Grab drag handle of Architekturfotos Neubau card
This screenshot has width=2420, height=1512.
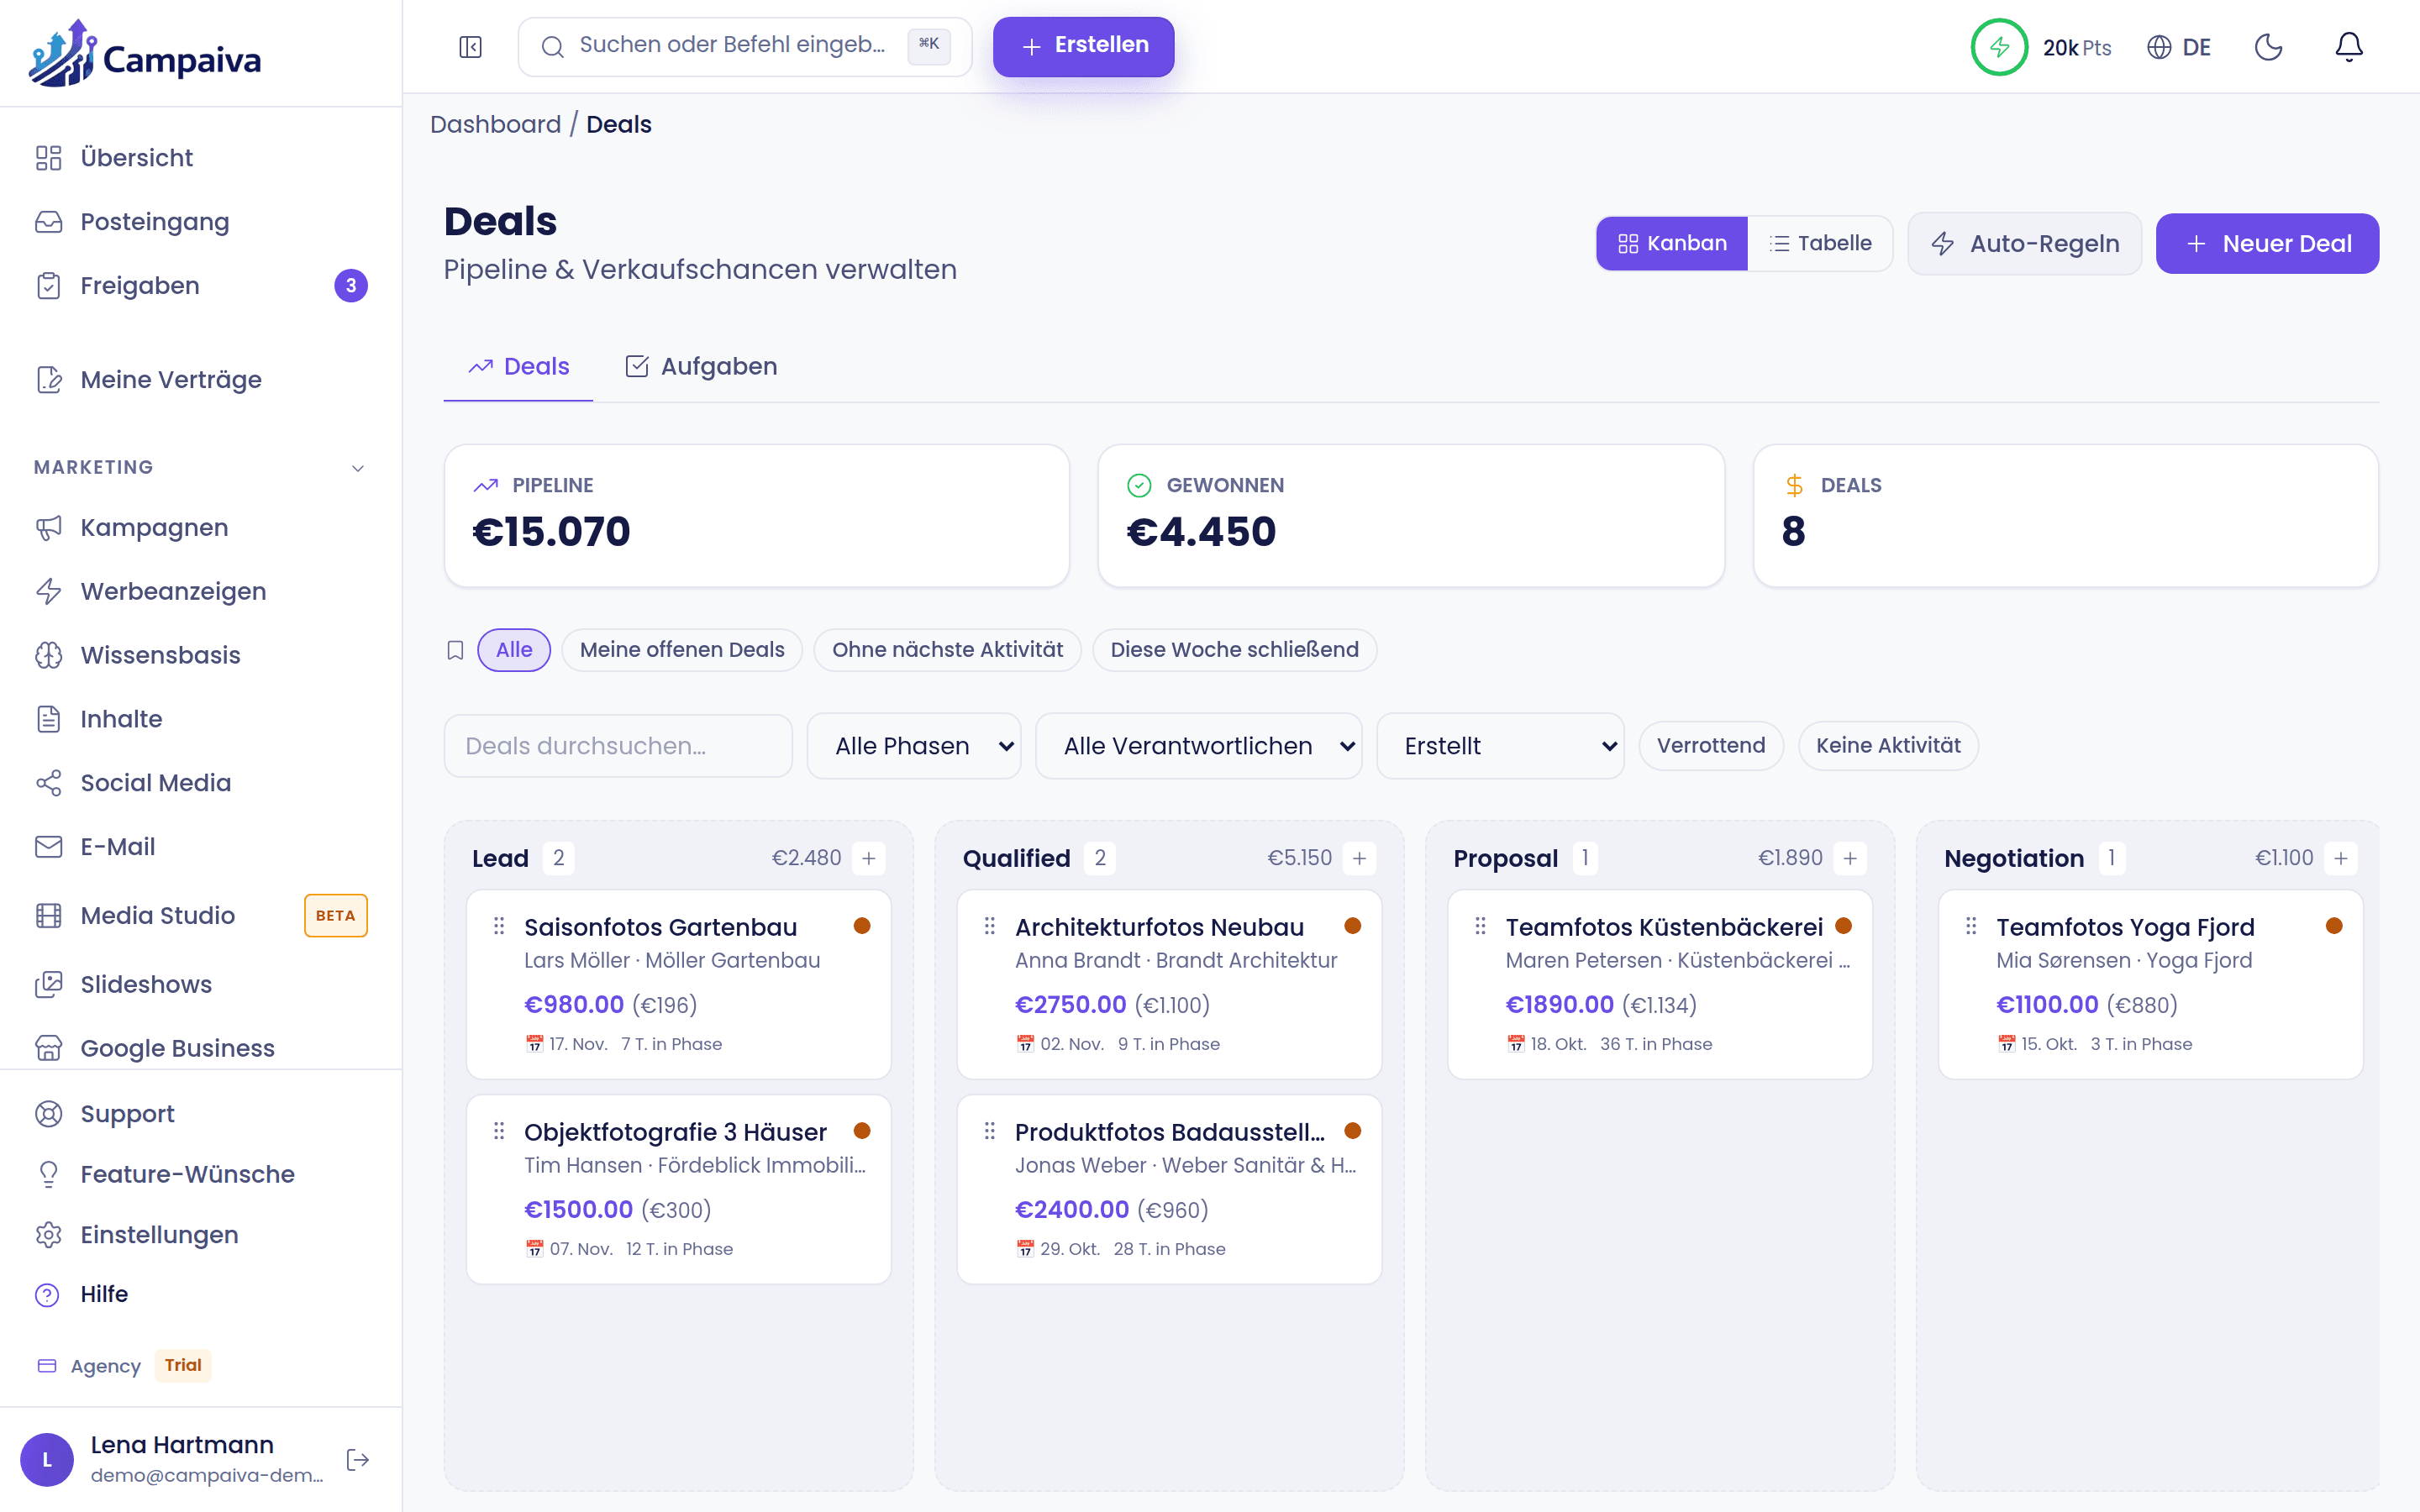click(990, 926)
